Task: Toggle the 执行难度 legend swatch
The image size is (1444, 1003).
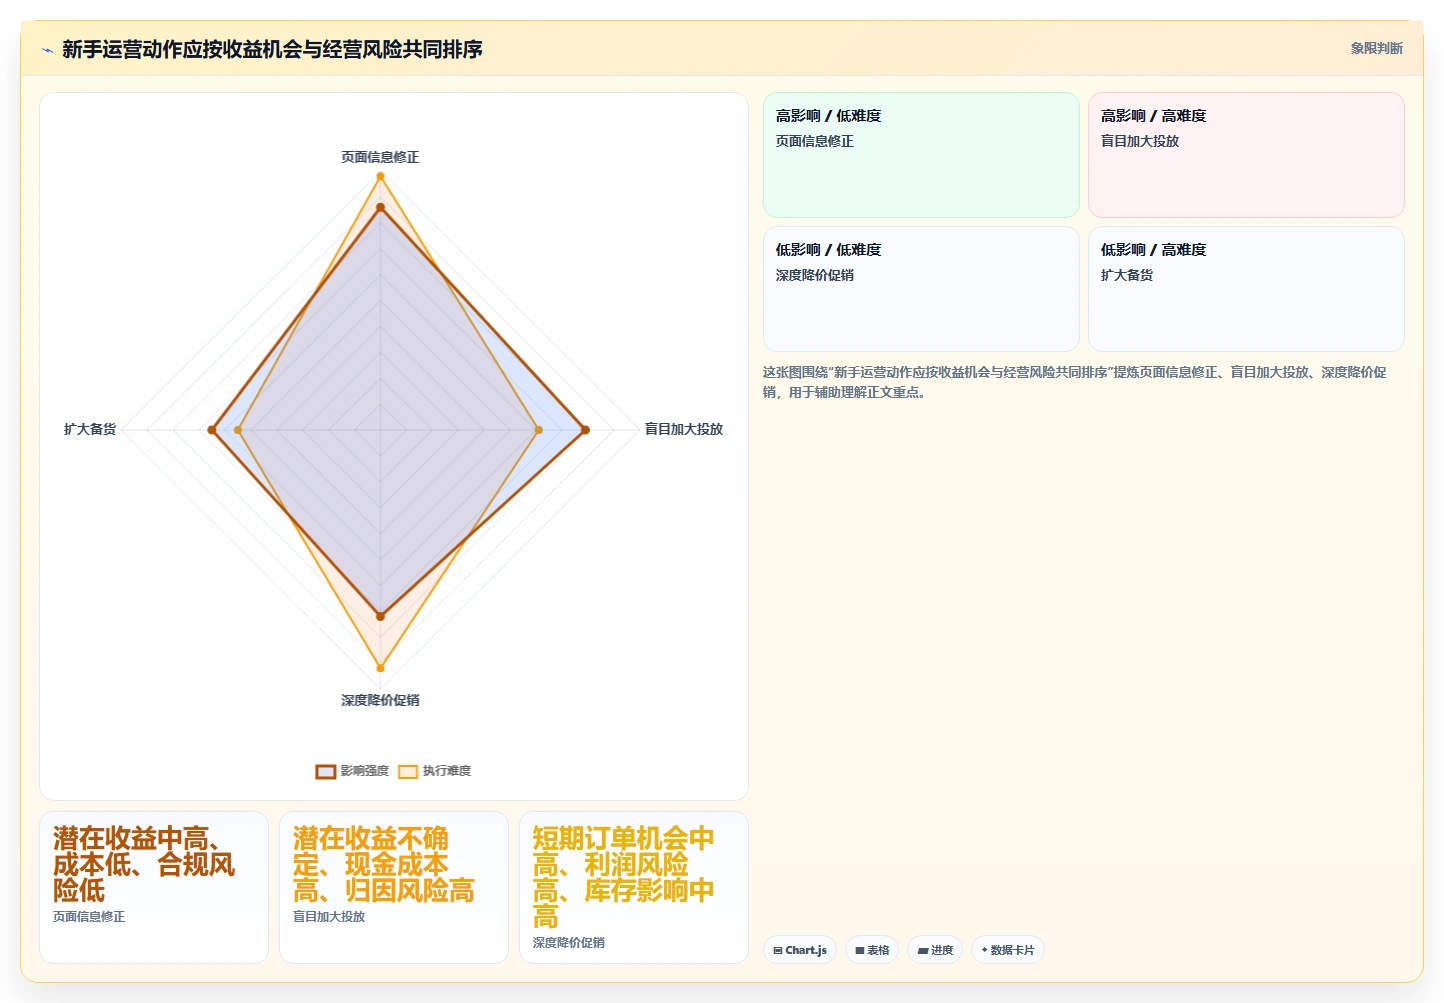Action: tap(408, 771)
